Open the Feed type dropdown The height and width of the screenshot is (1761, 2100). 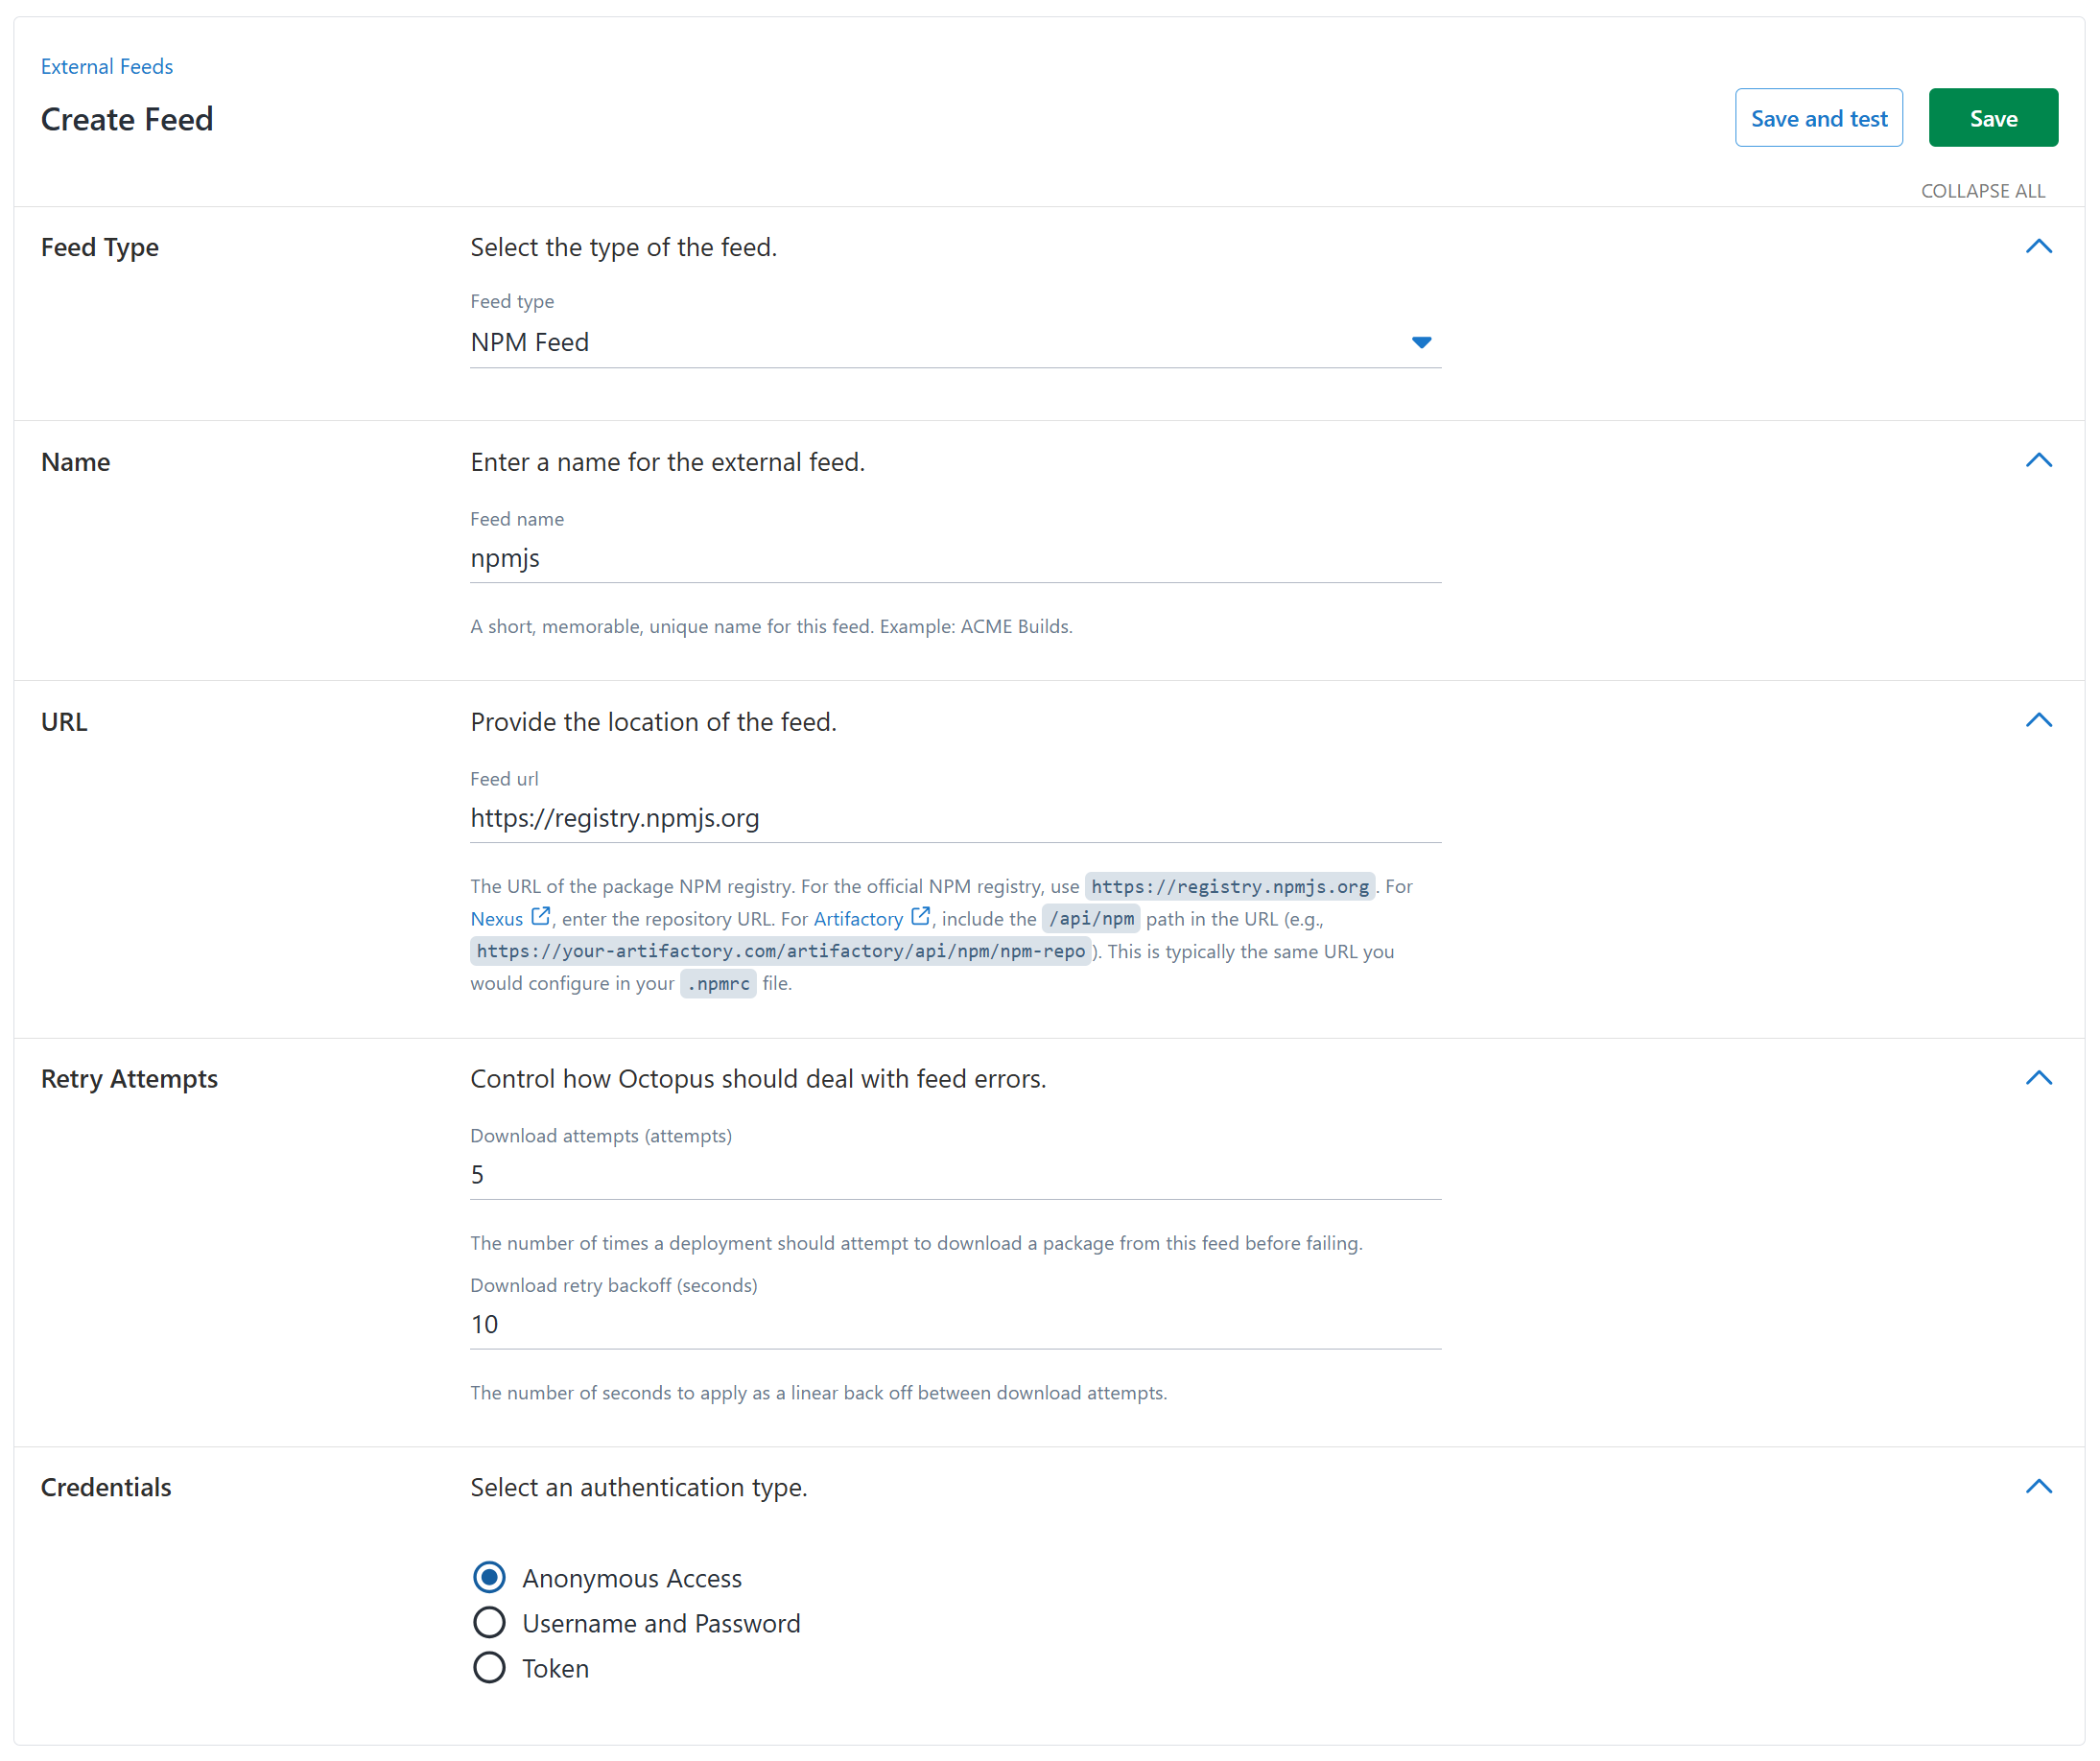tap(1422, 342)
